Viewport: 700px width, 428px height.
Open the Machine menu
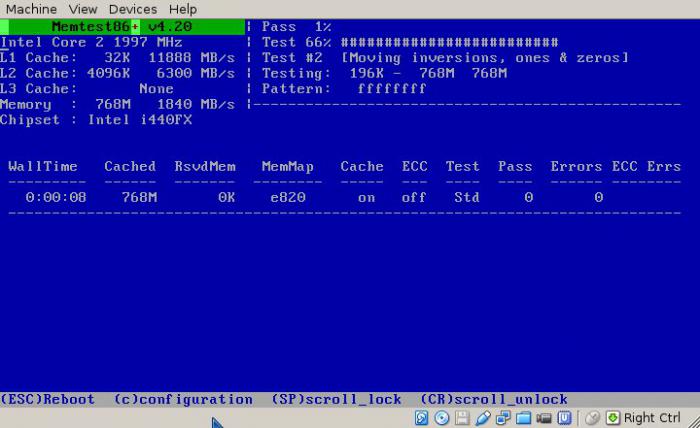(31, 9)
